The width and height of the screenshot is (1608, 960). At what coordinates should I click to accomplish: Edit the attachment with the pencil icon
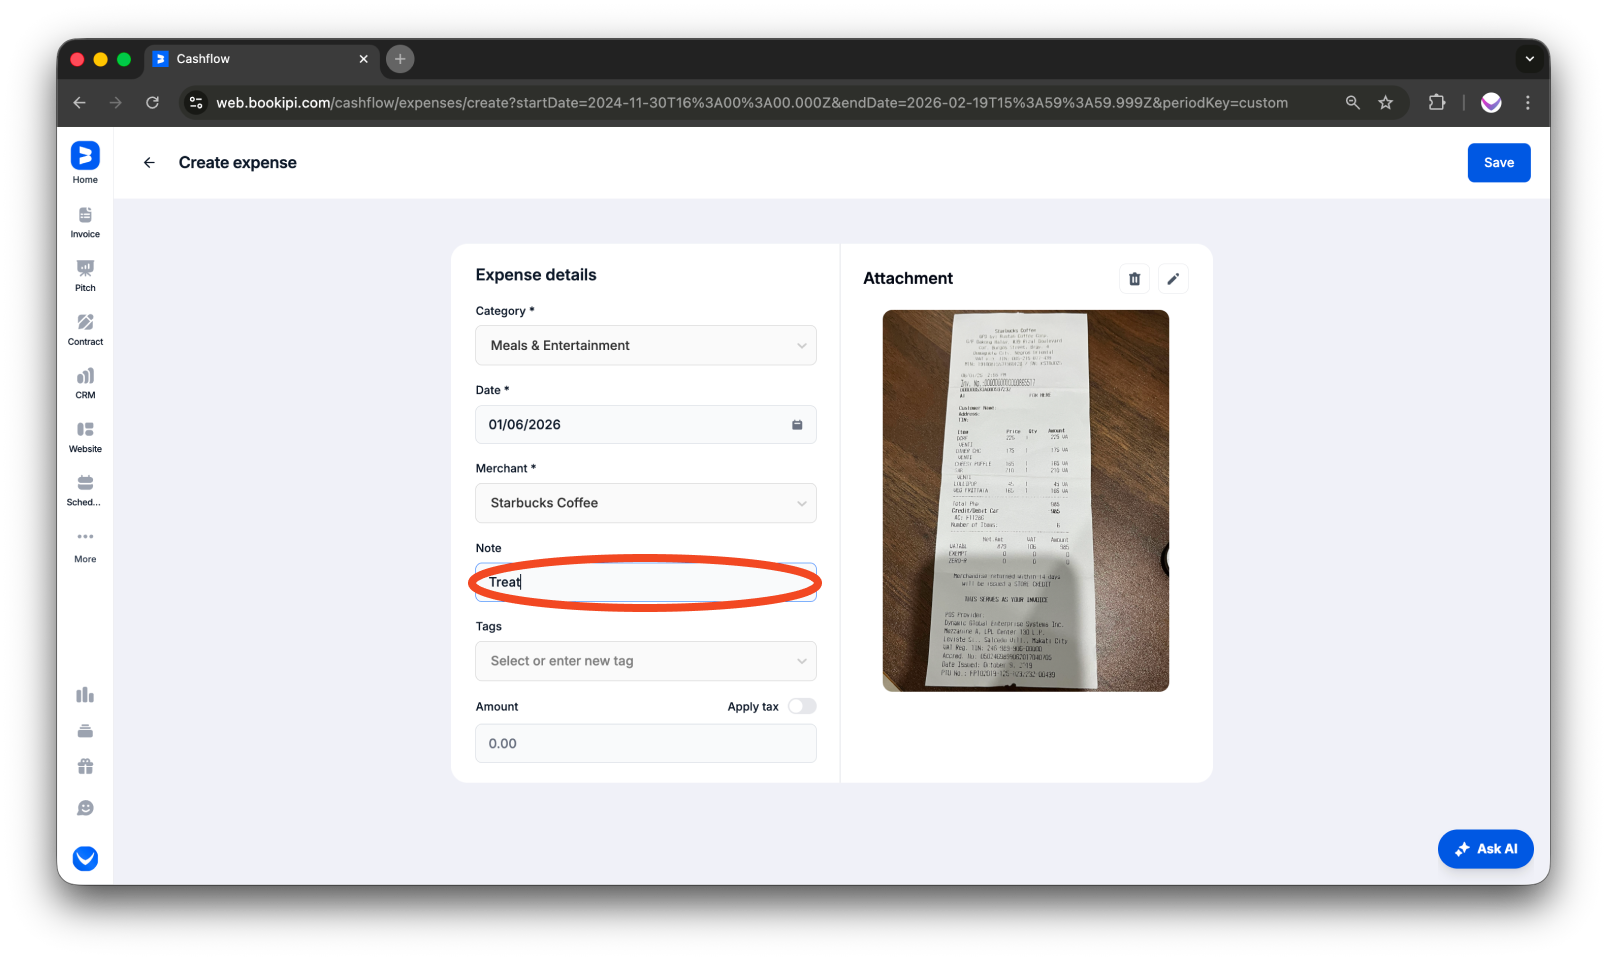coord(1173,279)
